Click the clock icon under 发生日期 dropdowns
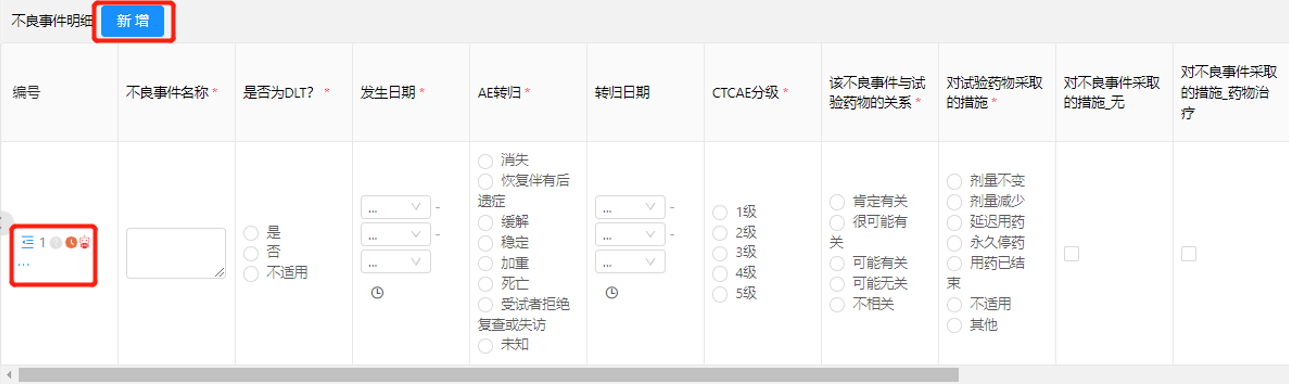Screen dimensions: 1289x384 click(377, 292)
